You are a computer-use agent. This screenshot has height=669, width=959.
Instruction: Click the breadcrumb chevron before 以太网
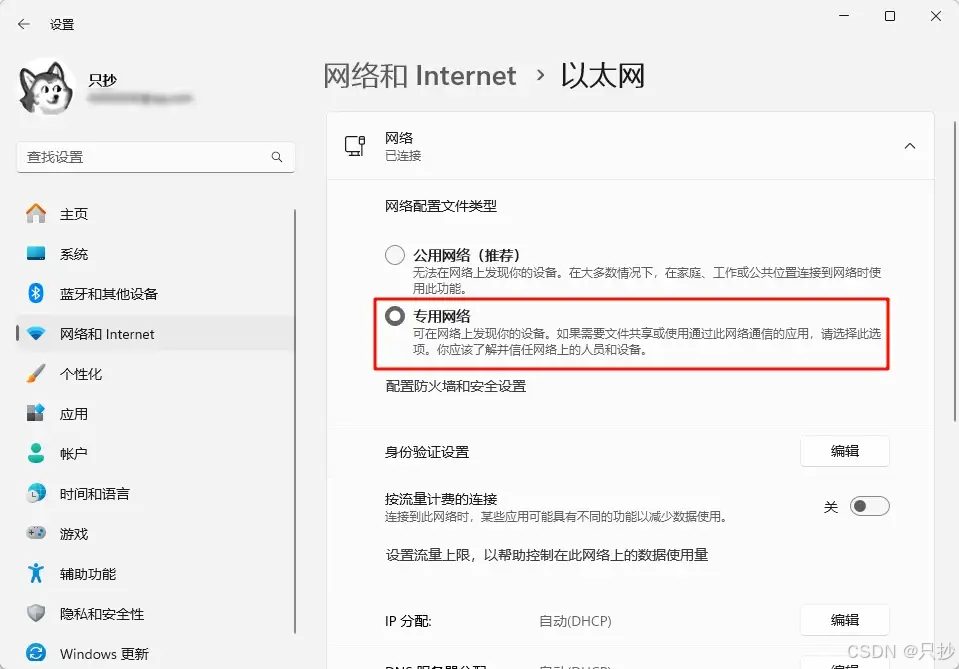point(540,75)
